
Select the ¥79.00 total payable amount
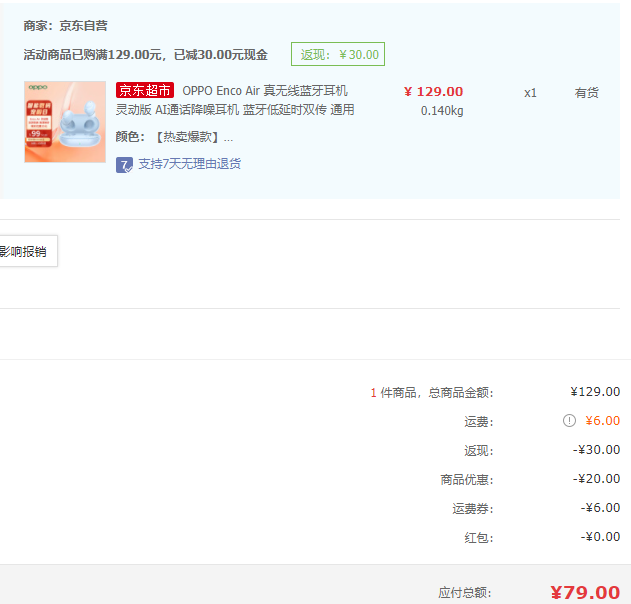click(x=585, y=592)
